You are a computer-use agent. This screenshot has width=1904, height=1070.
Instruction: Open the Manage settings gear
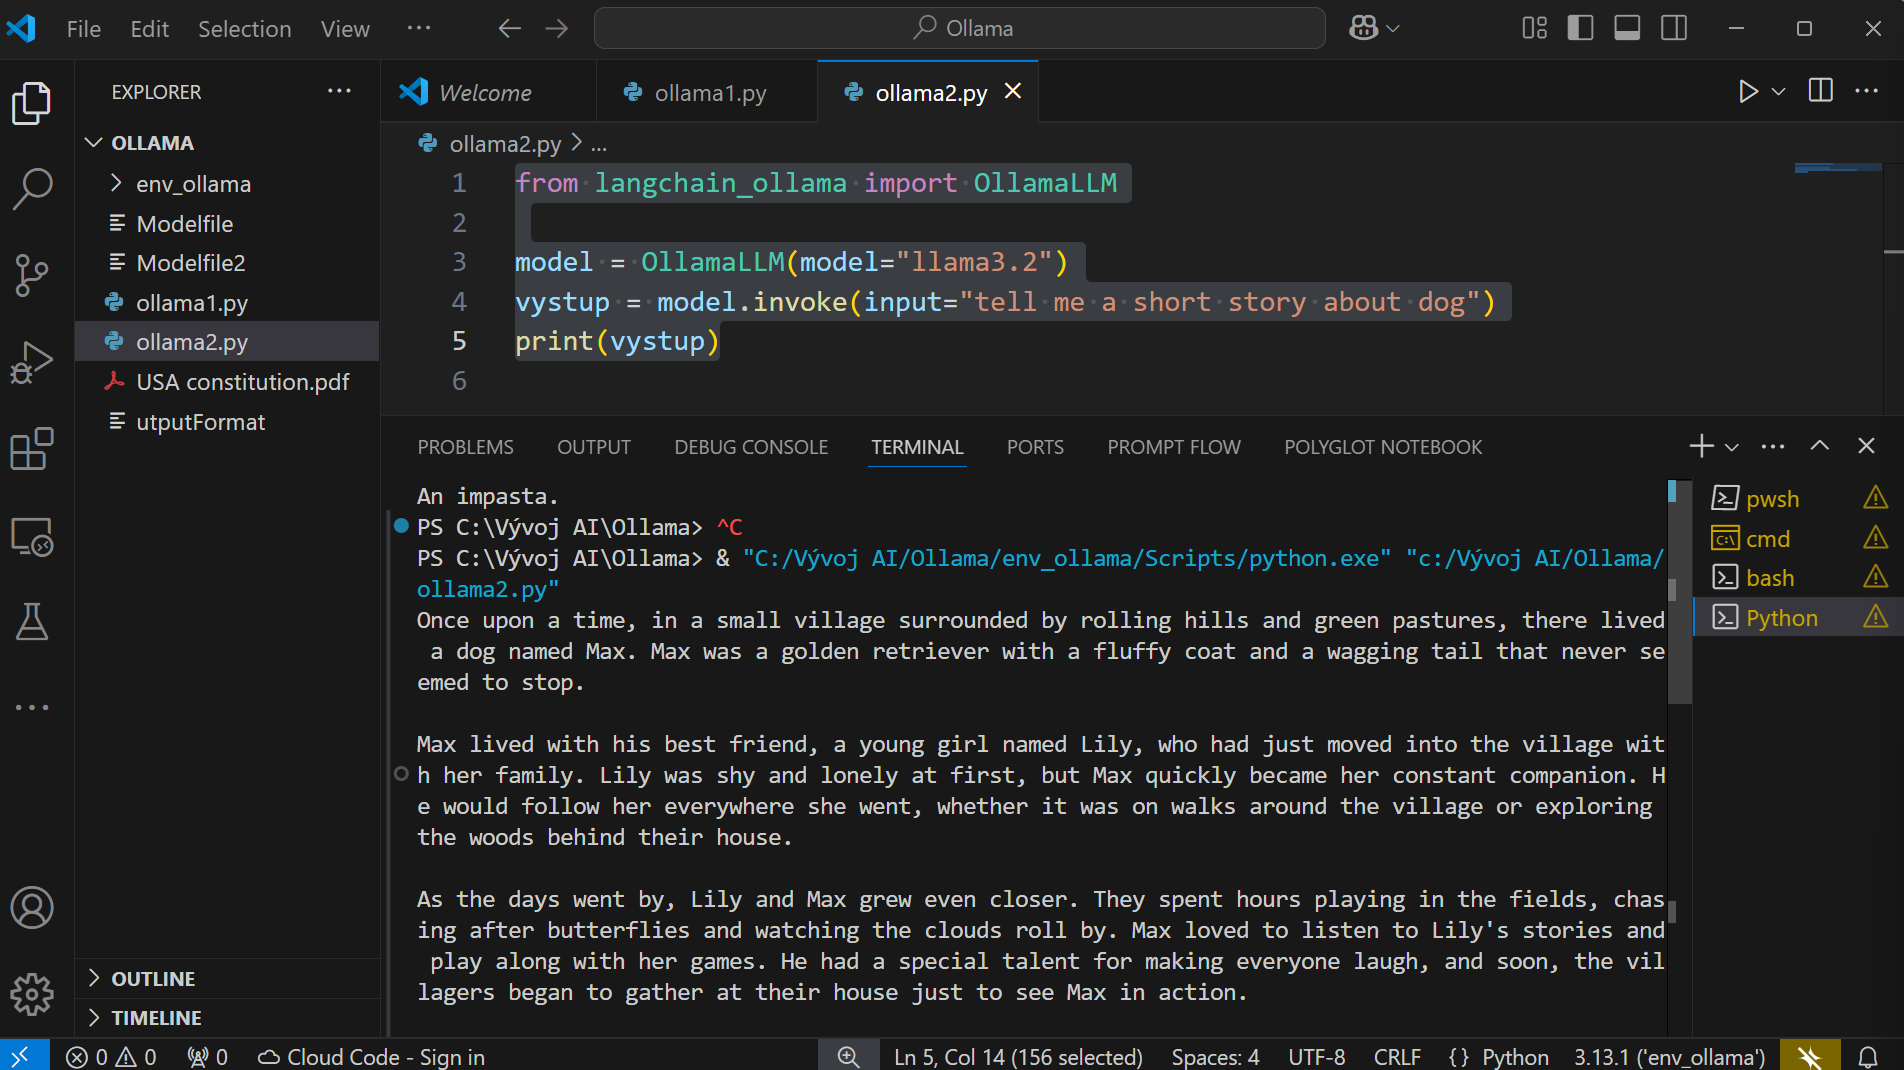32,994
